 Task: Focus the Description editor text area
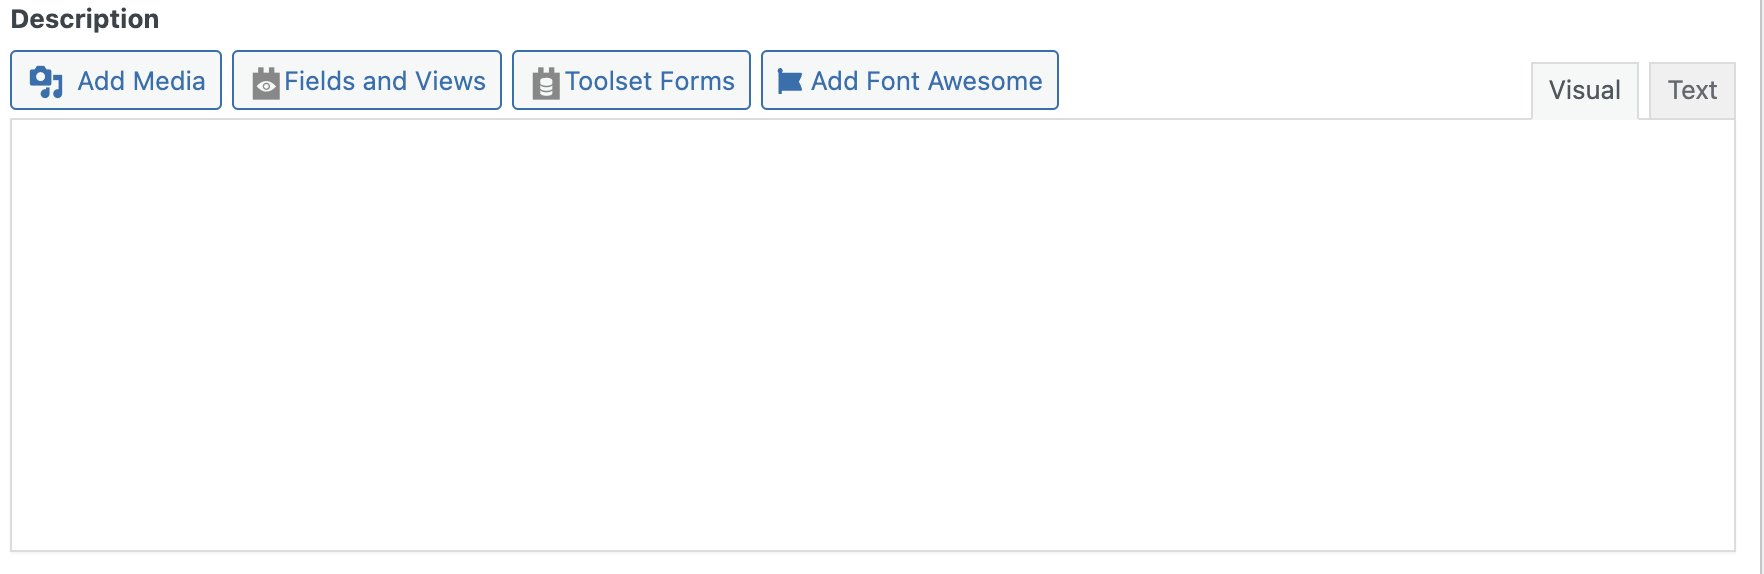coord(873,335)
